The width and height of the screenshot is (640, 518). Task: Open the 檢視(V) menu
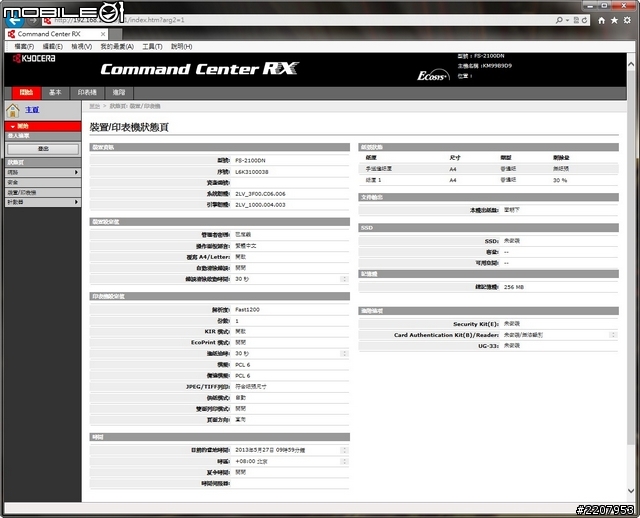tap(81, 47)
